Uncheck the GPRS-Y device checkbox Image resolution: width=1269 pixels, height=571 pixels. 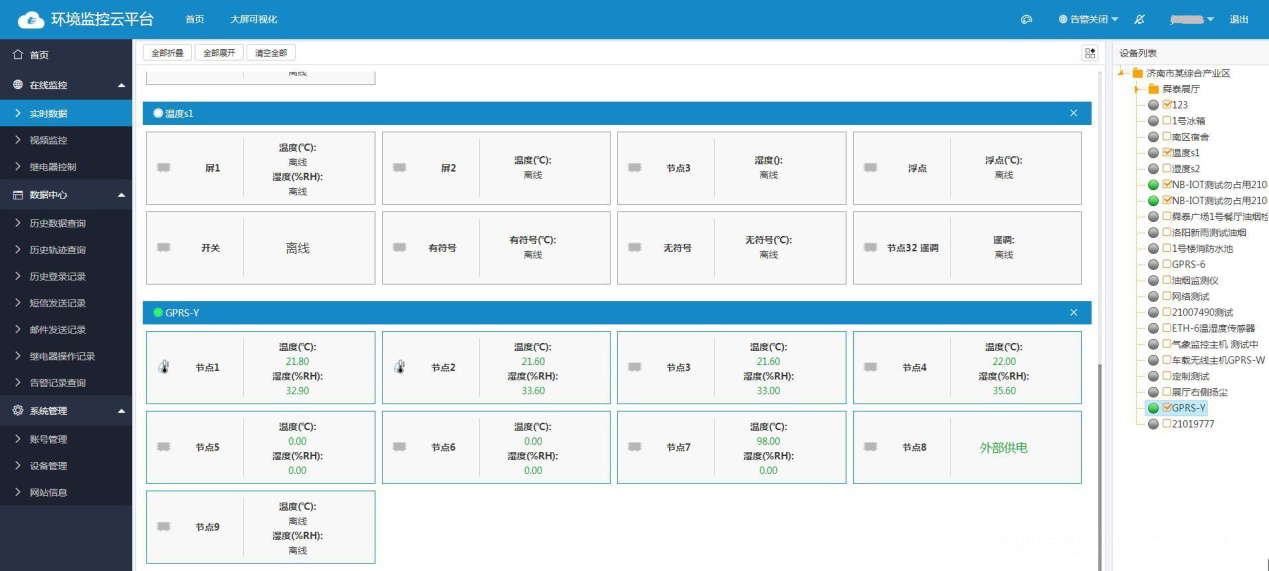[1167, 408]
